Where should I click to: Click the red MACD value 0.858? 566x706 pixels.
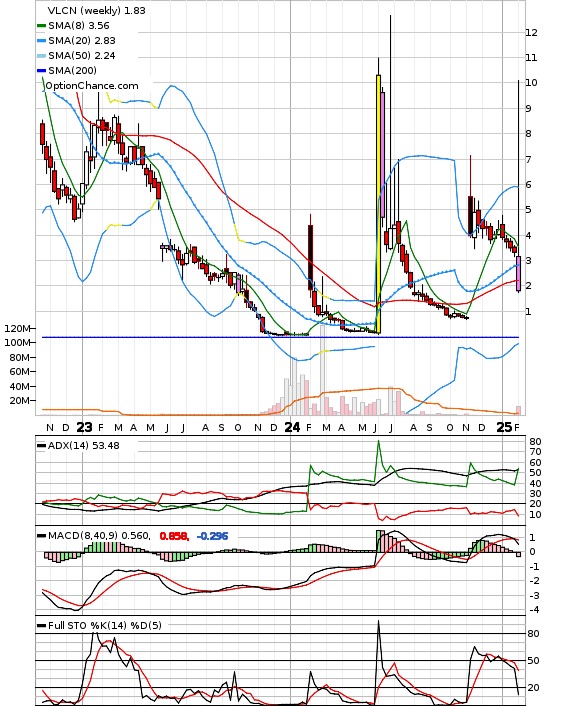(174, 536)
